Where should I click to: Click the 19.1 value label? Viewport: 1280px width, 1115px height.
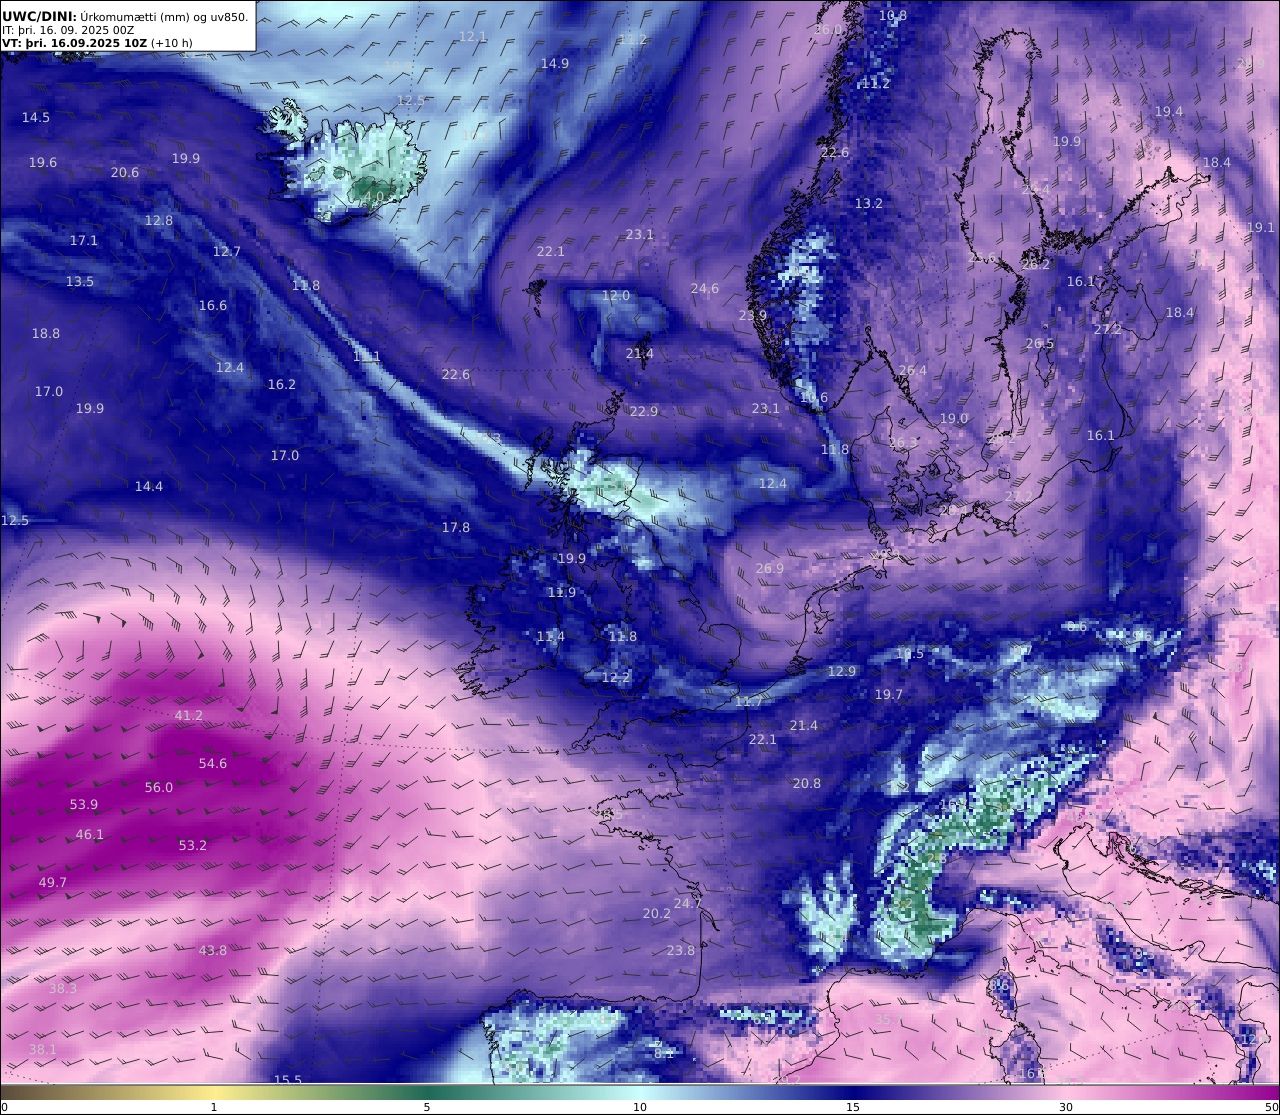[x=1261, y=227]
